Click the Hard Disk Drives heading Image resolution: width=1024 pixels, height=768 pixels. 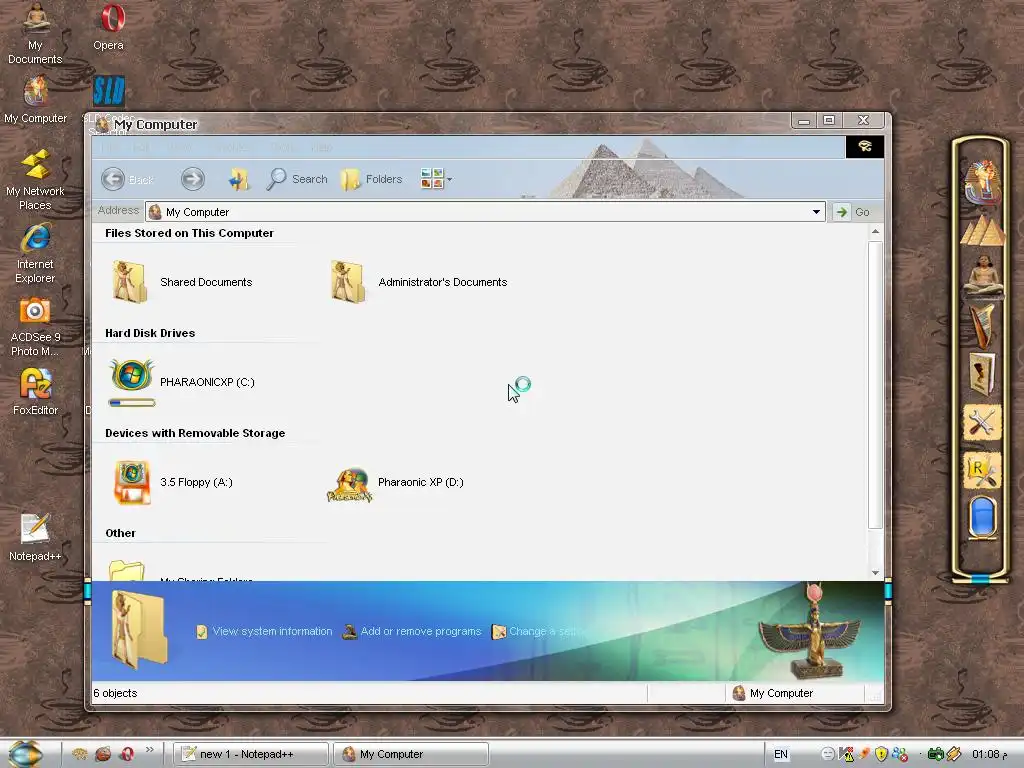(150, 333)
